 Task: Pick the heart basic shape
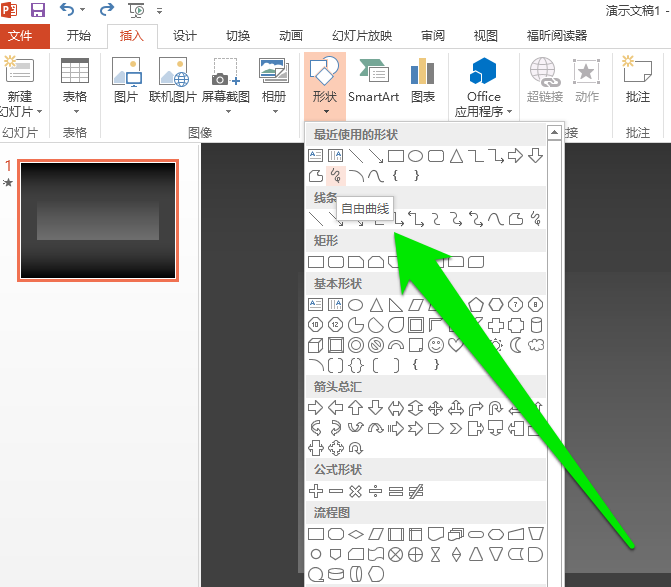point(455,345)
